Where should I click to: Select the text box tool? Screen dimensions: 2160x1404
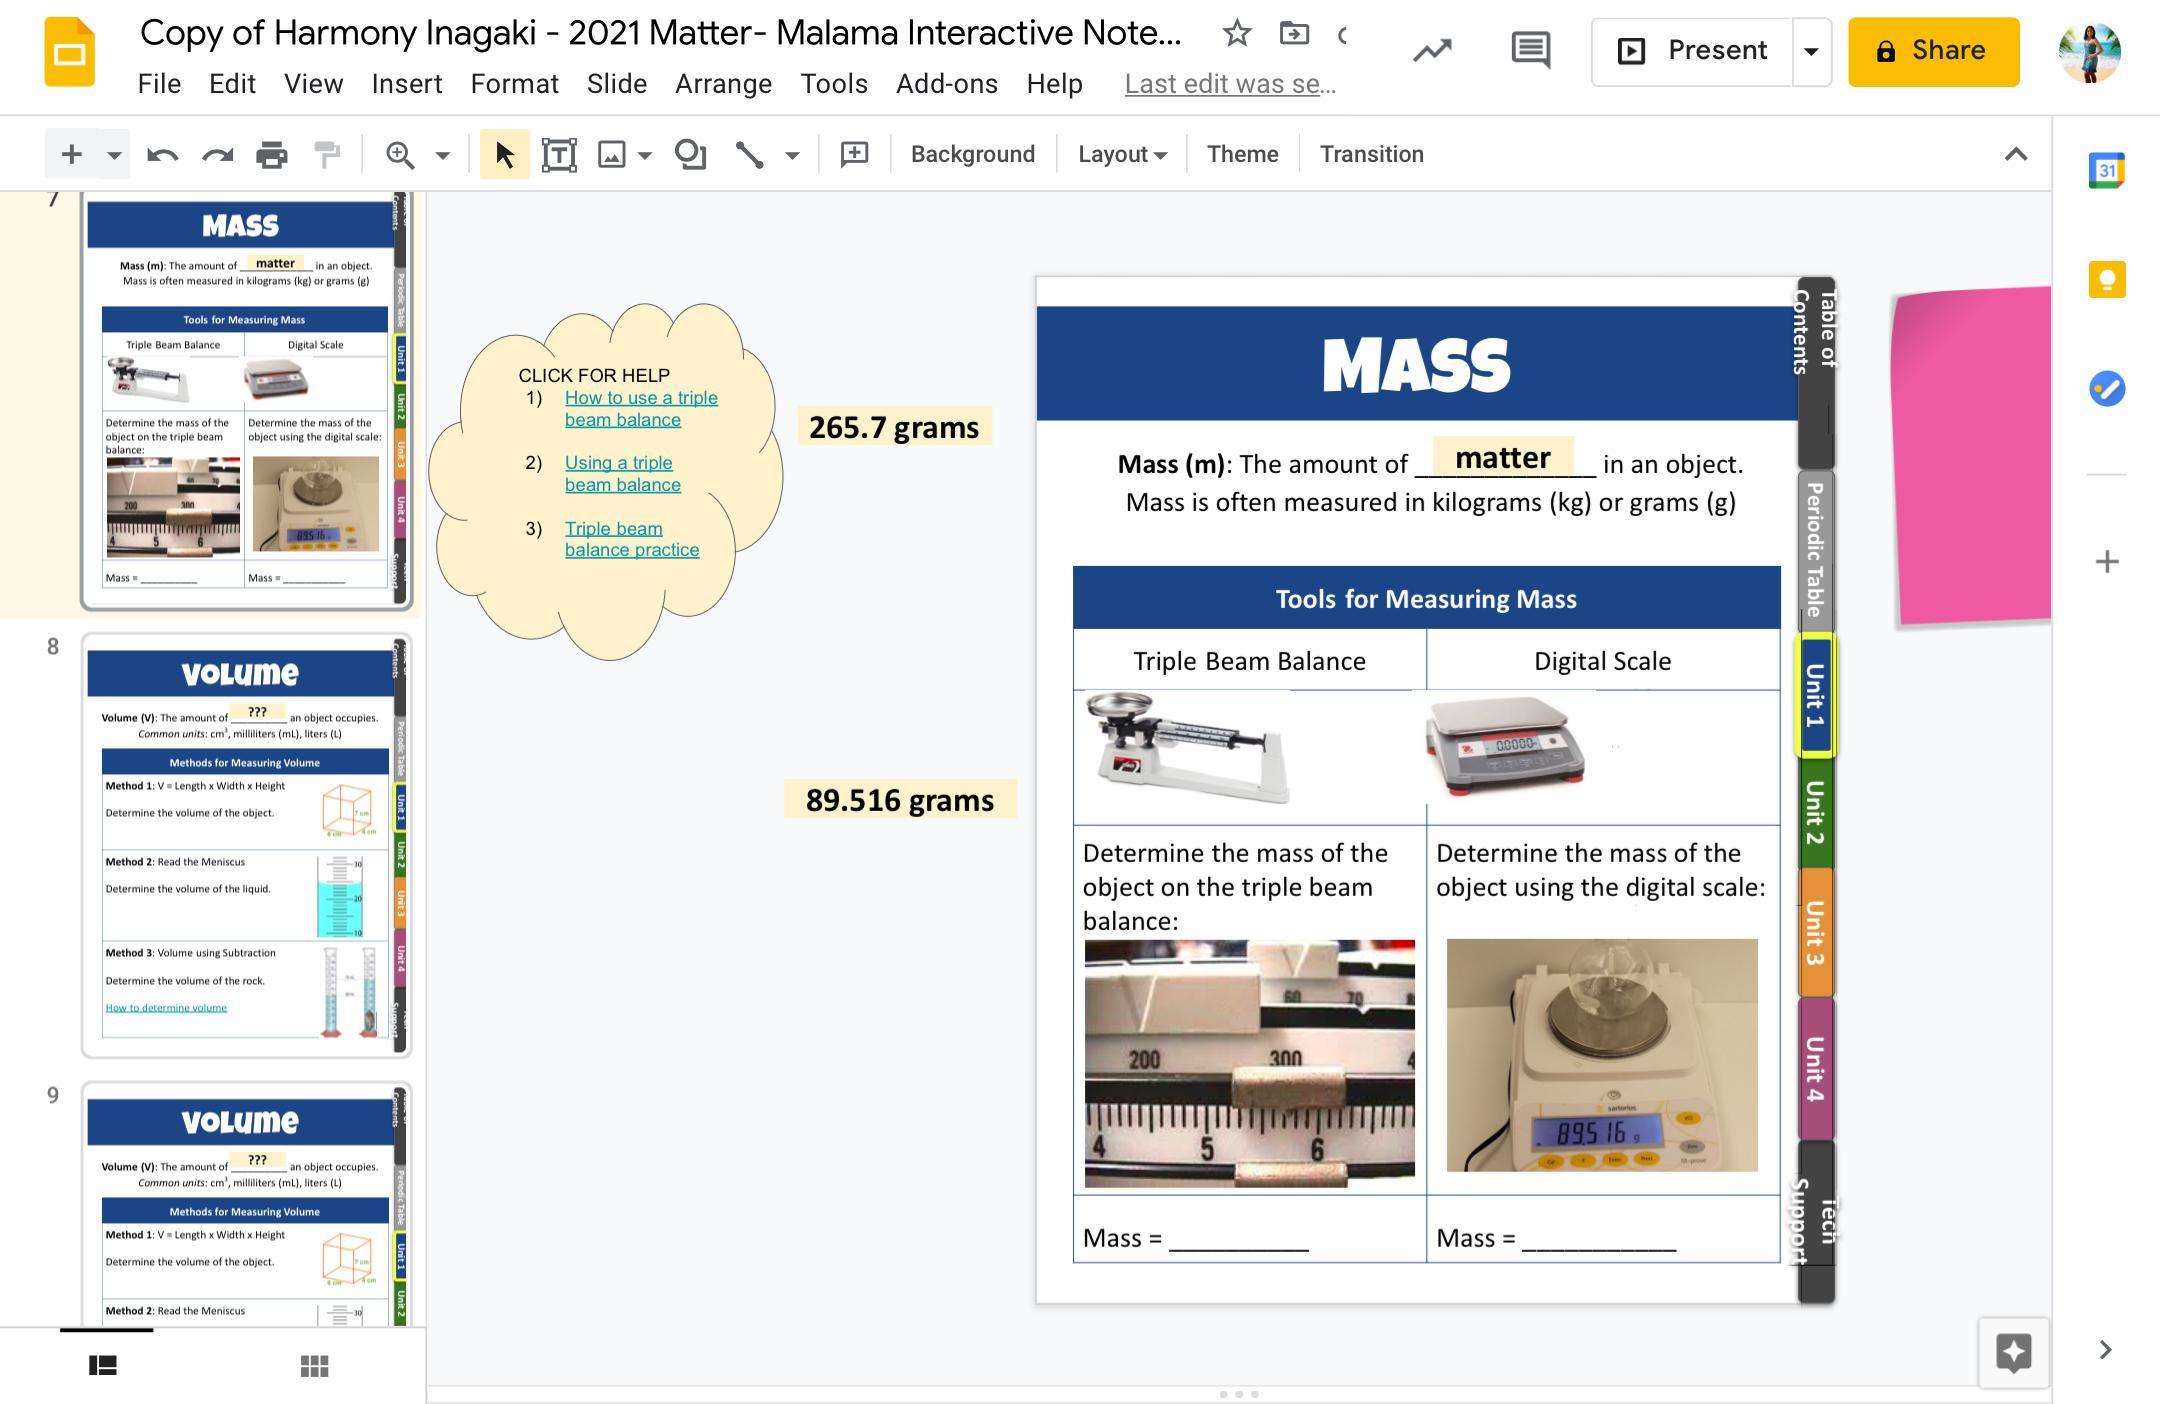coord(558,155)
